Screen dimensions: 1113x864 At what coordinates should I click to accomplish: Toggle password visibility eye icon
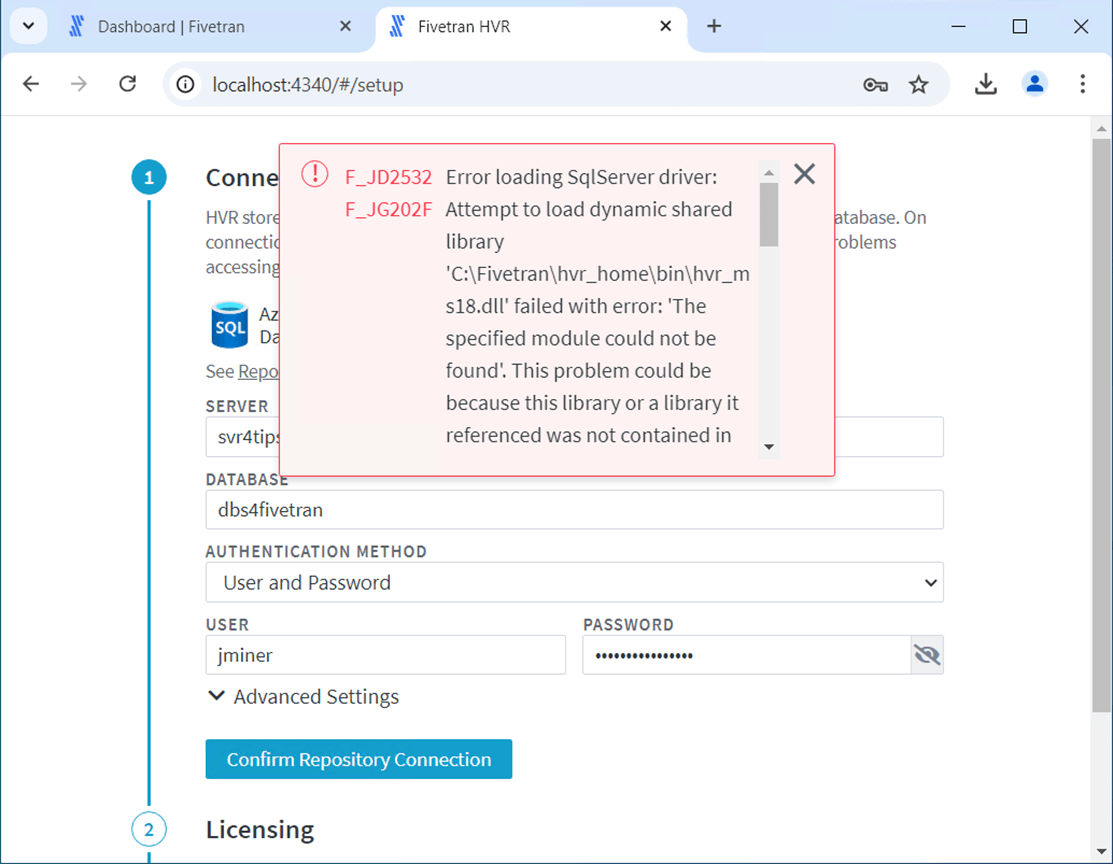click(x=927, y=655)
